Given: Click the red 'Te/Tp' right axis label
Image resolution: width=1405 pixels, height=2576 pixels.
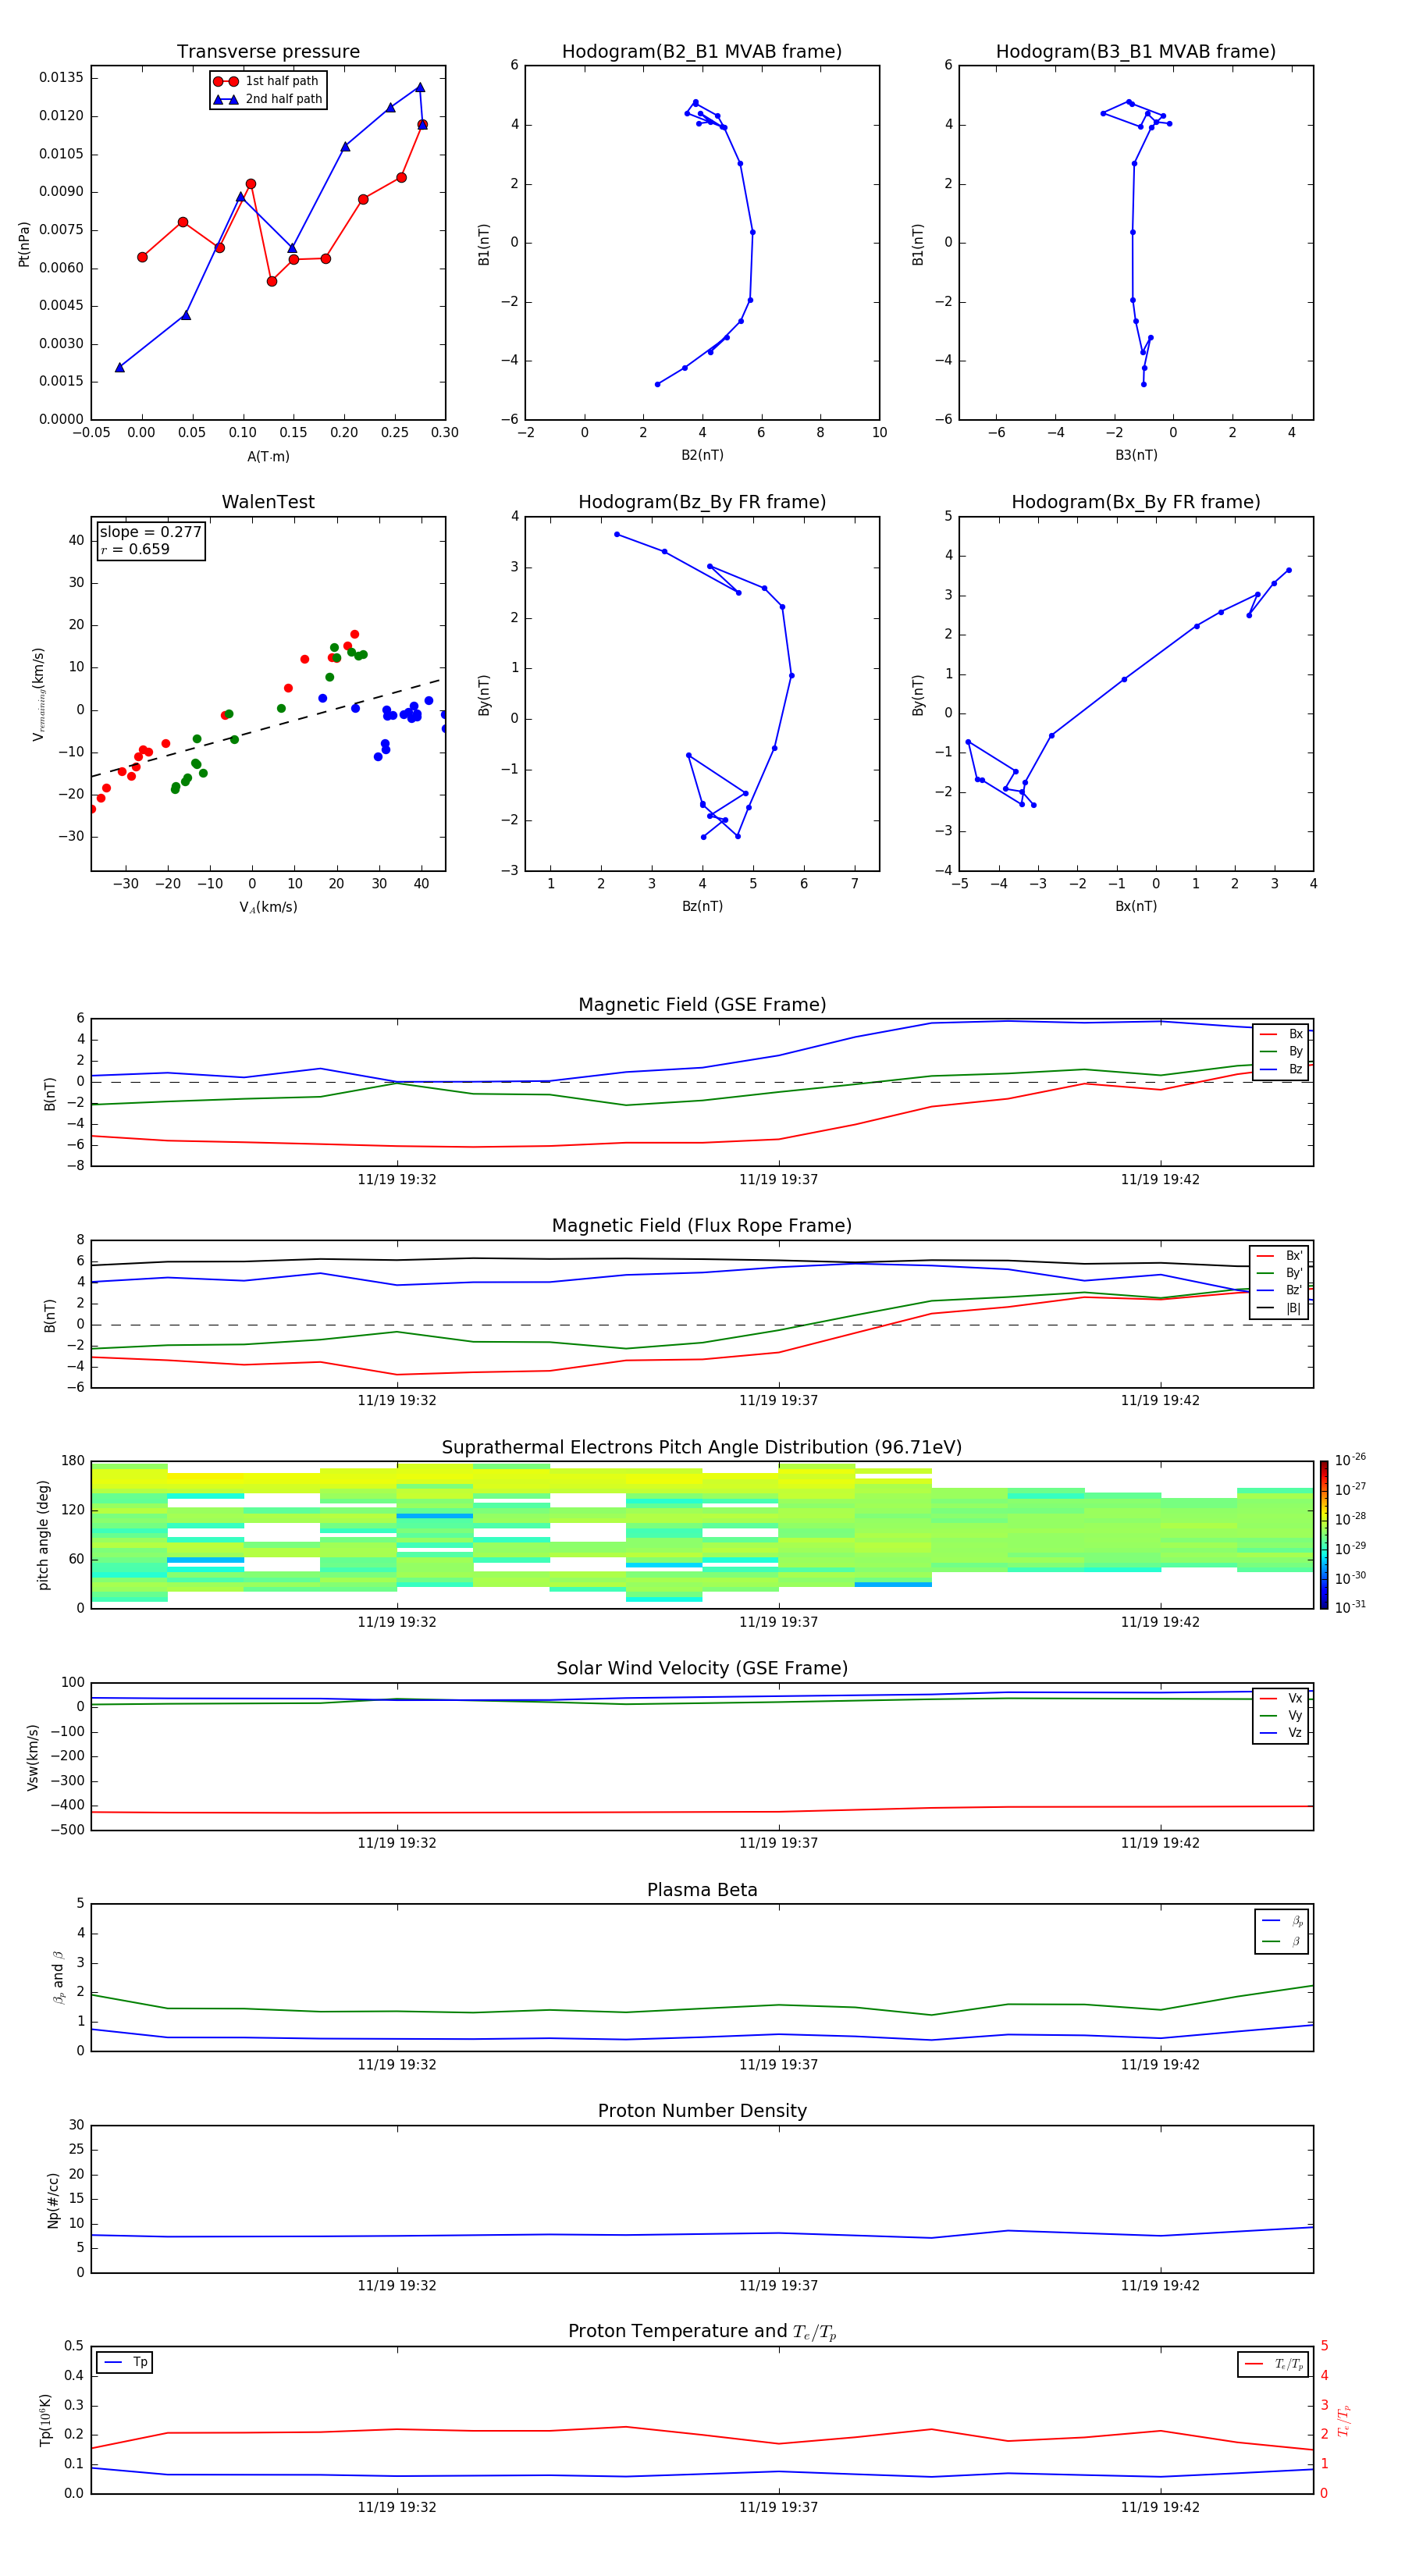Looking at the screenshot, I should click(1344, 2421).
